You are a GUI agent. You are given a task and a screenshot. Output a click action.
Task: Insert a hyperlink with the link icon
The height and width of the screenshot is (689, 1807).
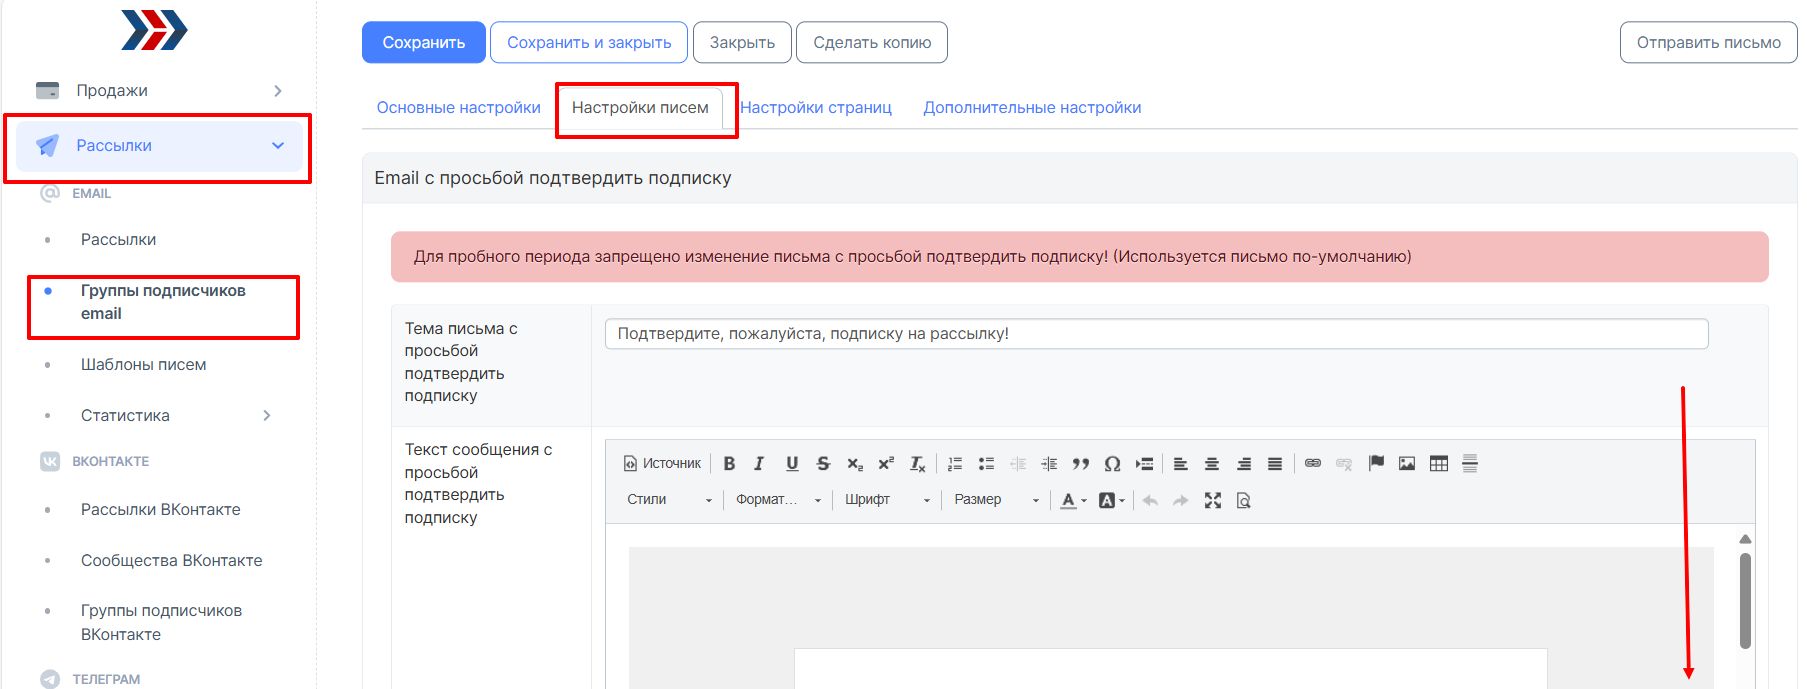point(1313,463)
